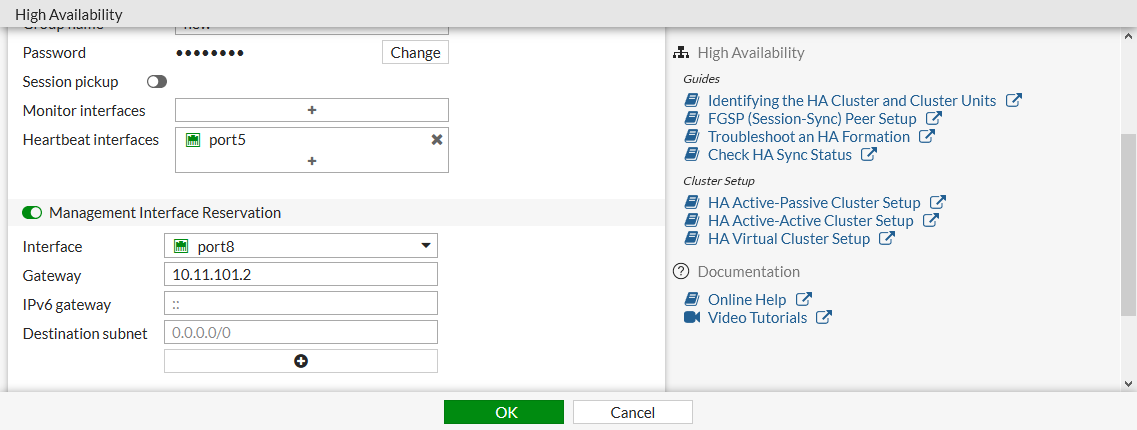Click into the Gateway address field
The image size is (1137, 430).
pos(301,275)
